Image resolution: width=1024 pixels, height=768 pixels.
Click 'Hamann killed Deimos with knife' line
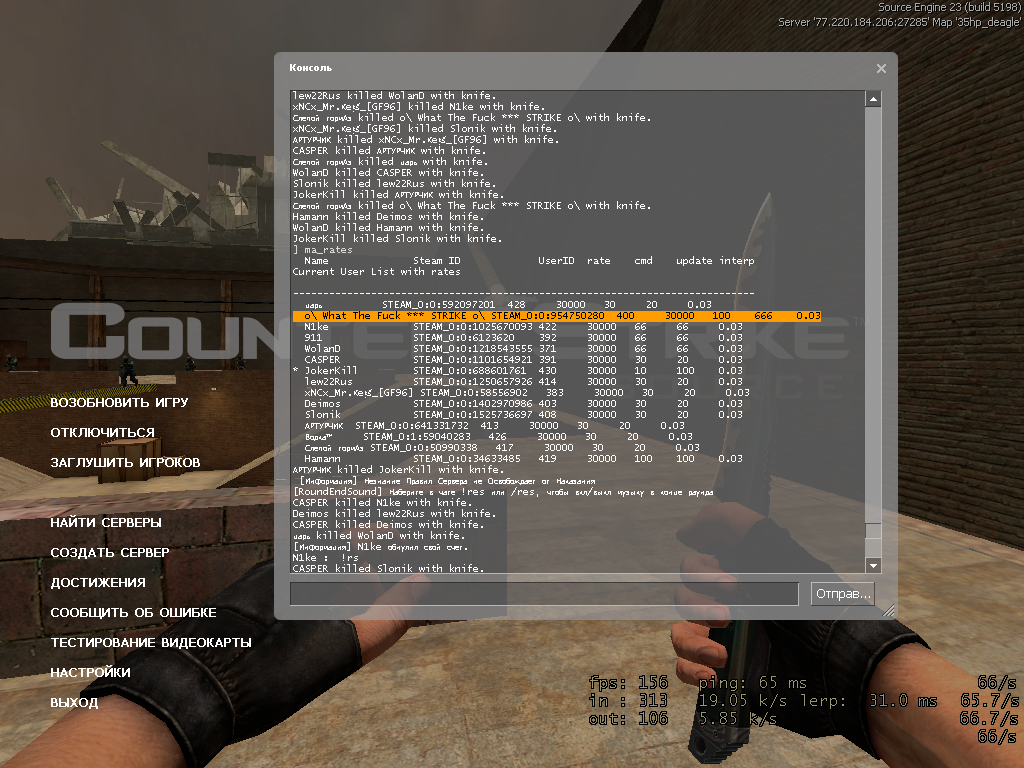click(388, 216)
